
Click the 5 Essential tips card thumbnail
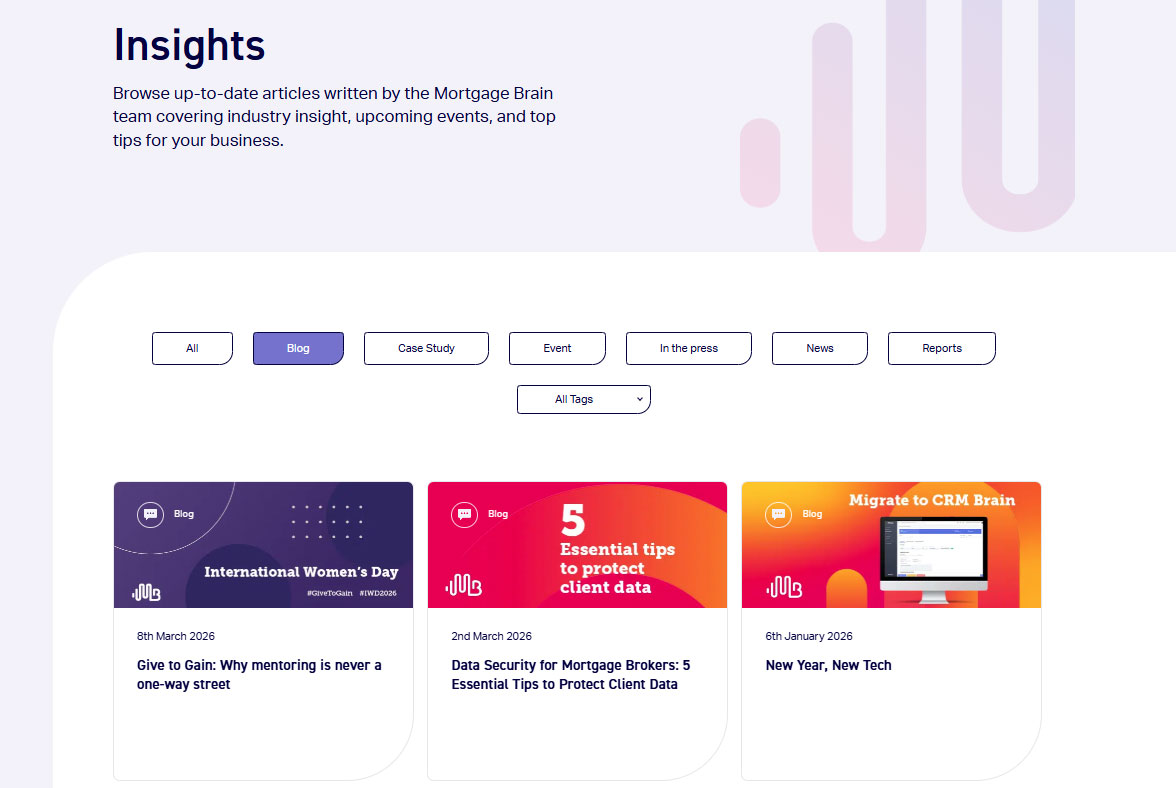click(x=577, y=544)
